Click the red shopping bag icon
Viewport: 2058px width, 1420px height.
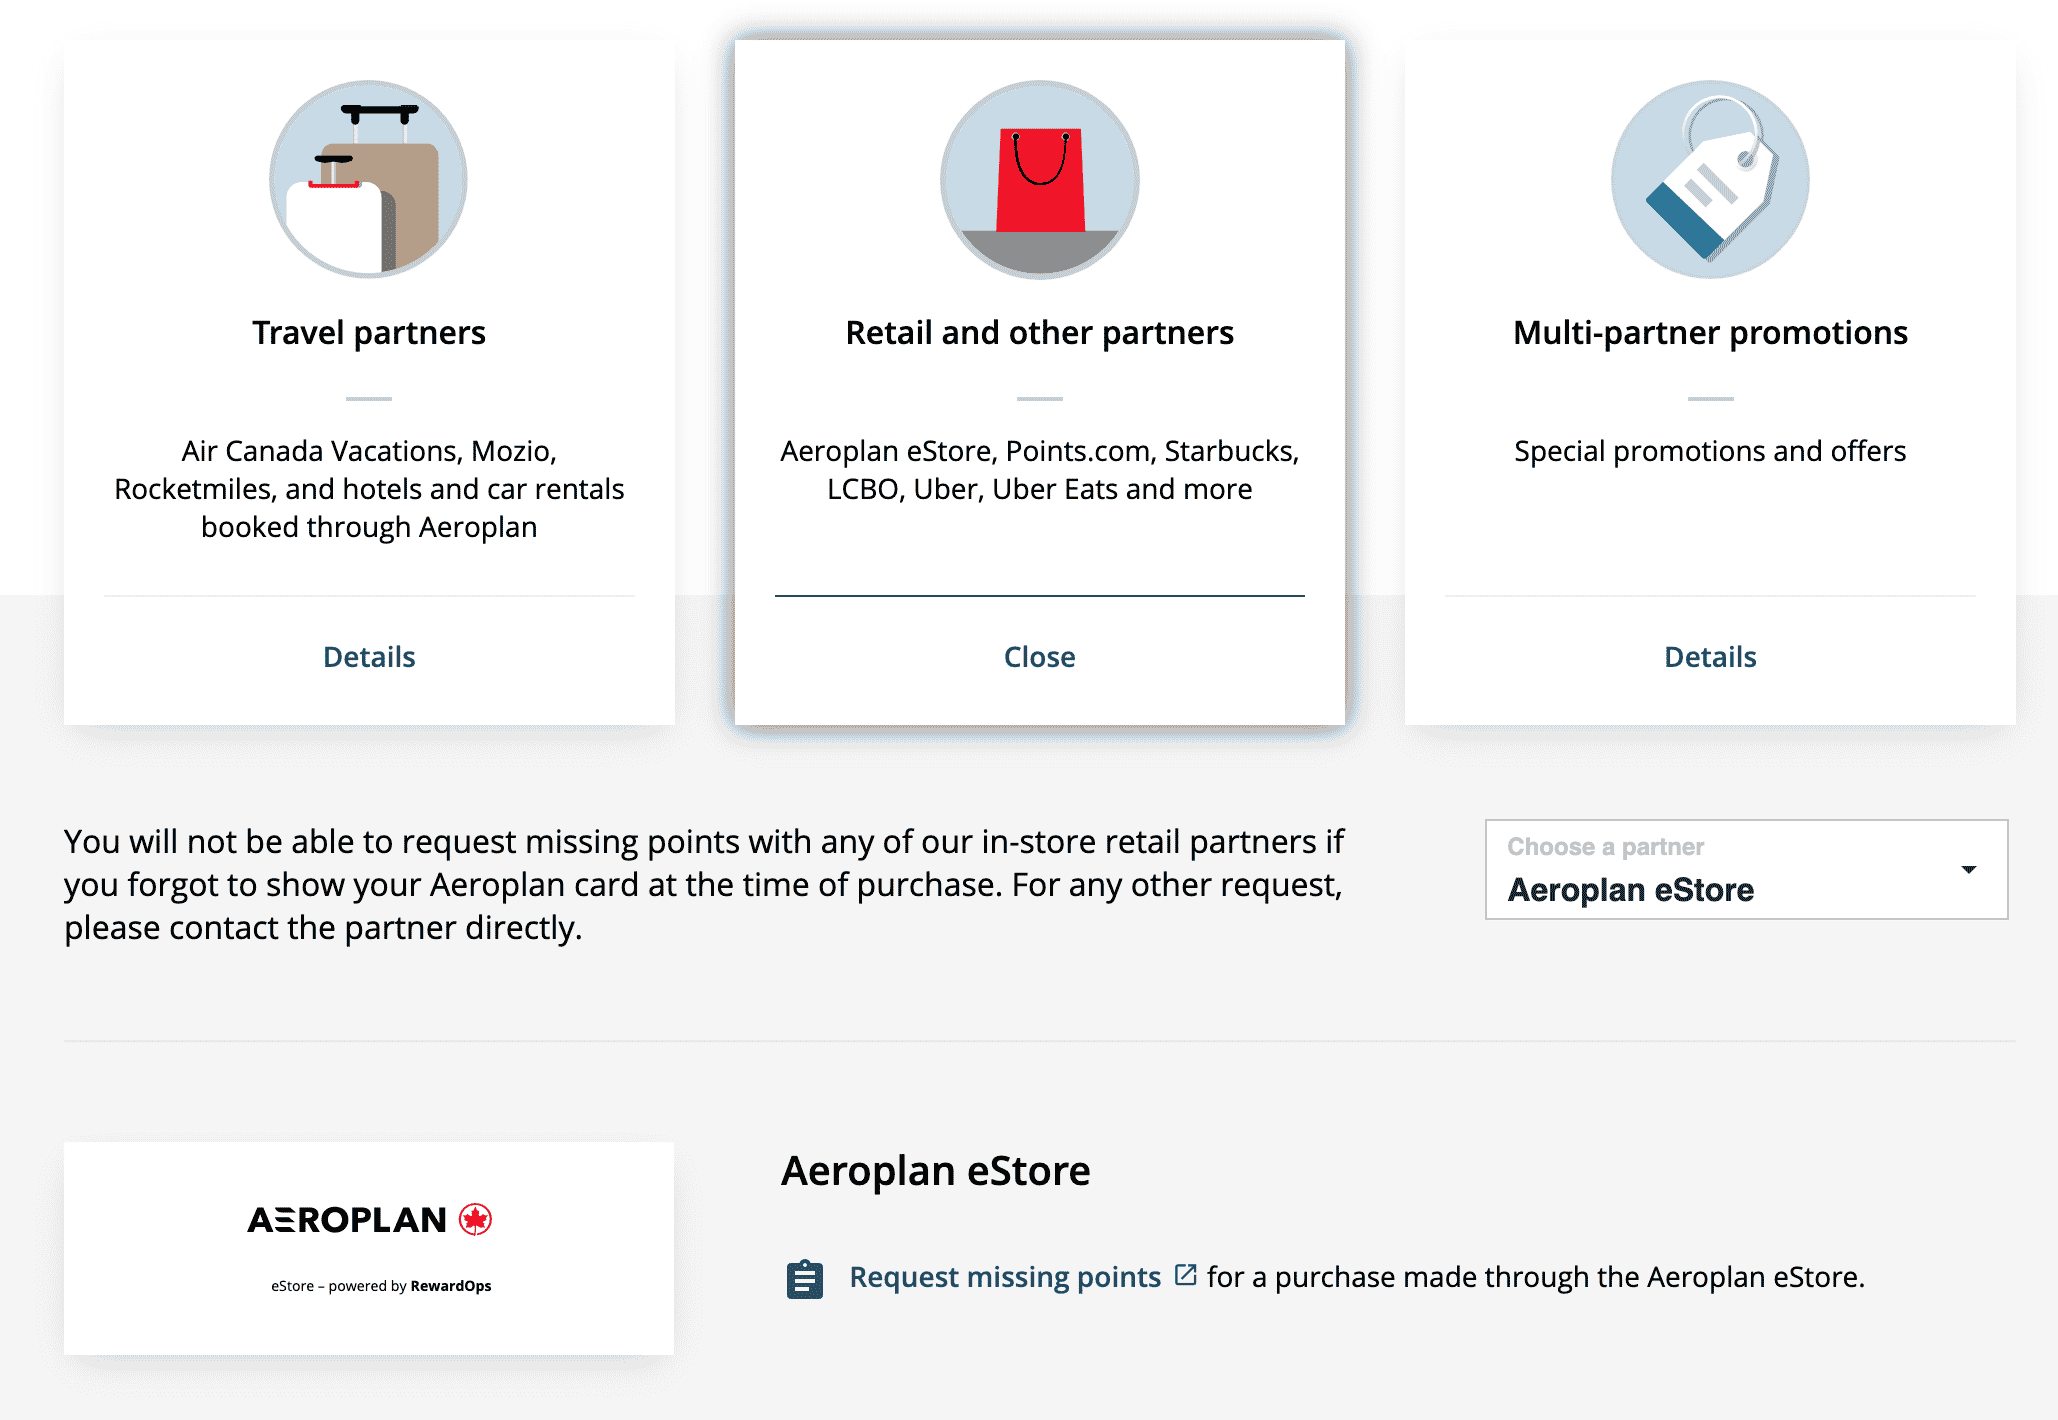click(x=1040, y=180)
